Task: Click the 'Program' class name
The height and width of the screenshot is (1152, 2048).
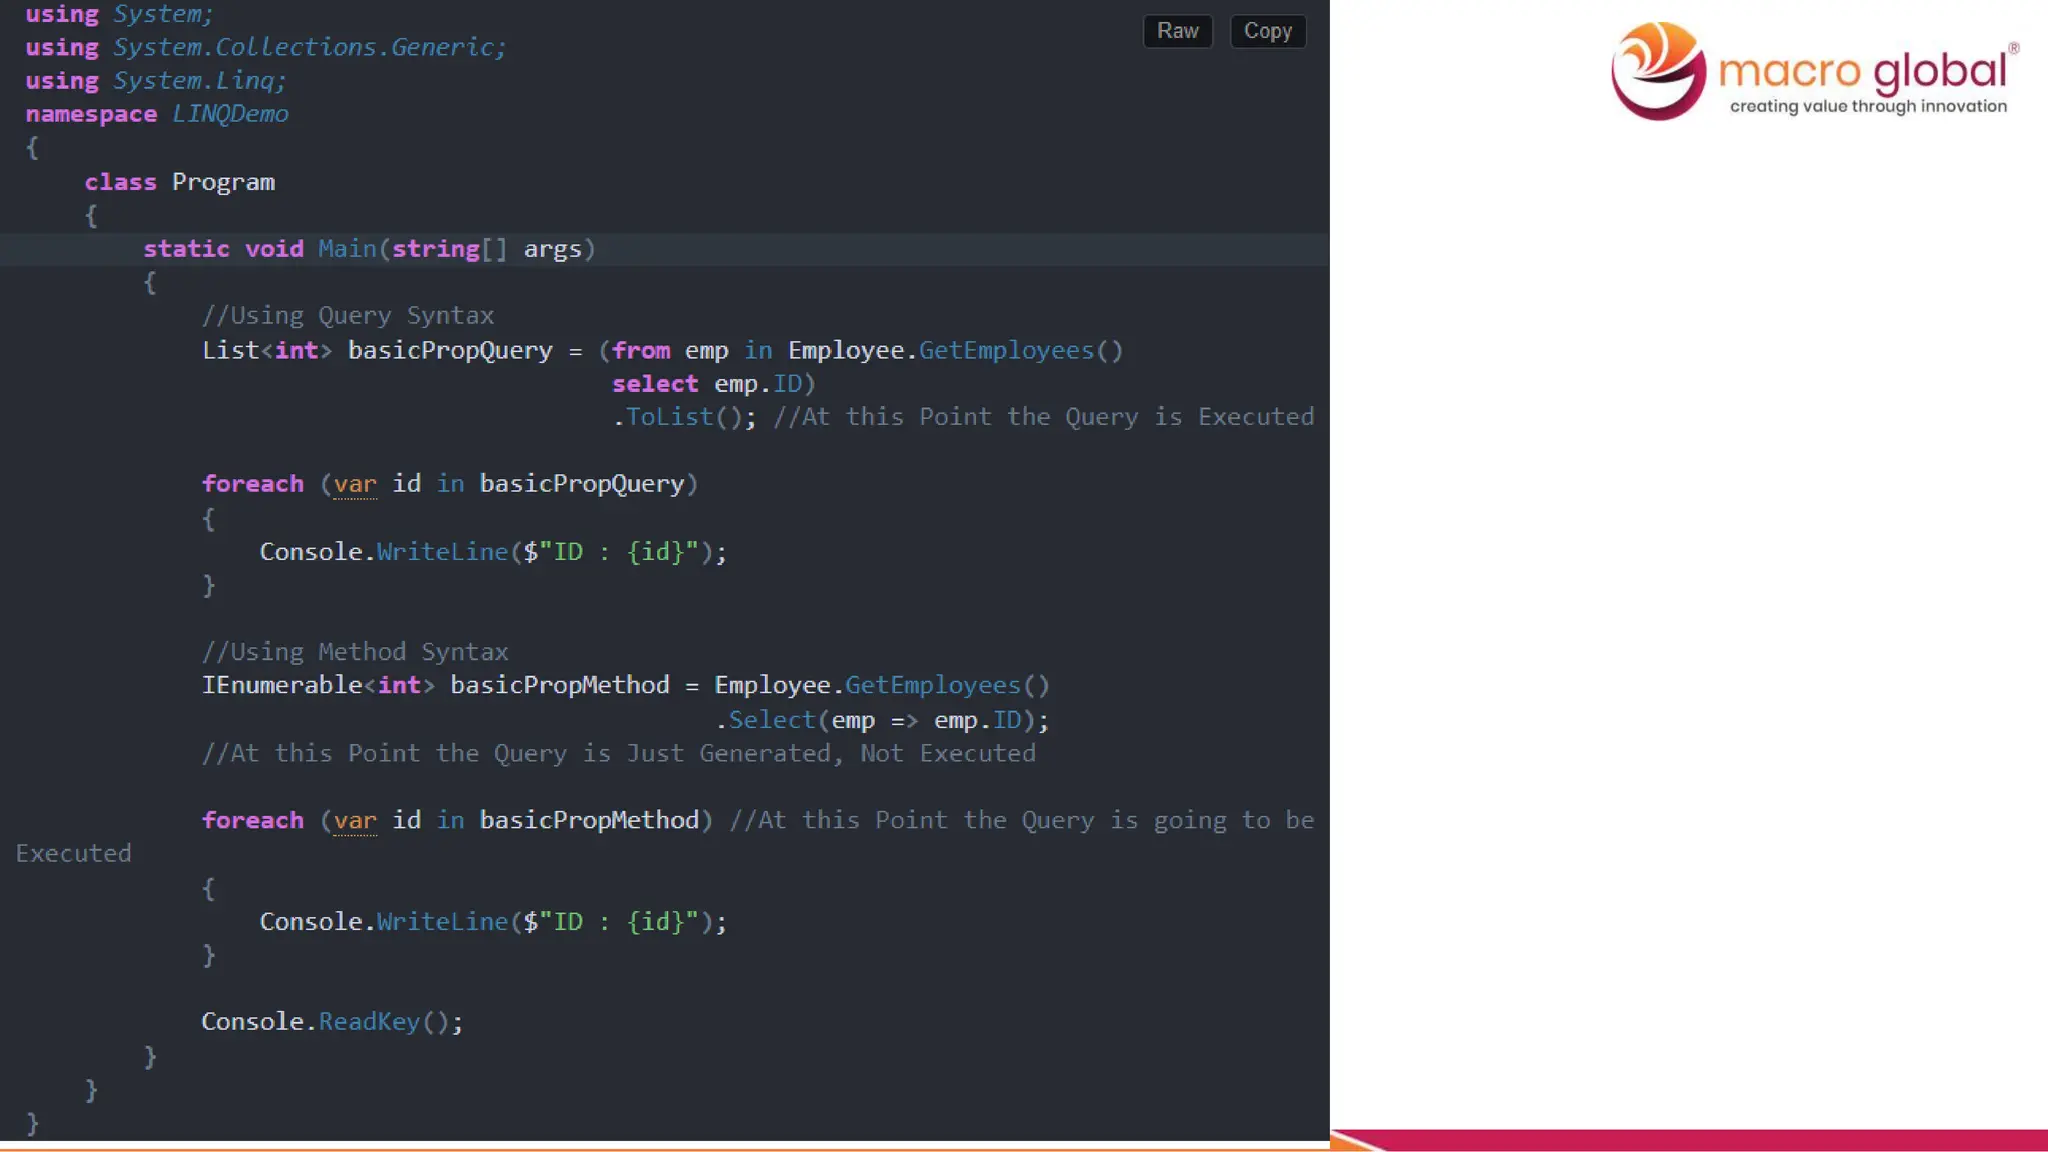Action: click(x=223, y=182)
